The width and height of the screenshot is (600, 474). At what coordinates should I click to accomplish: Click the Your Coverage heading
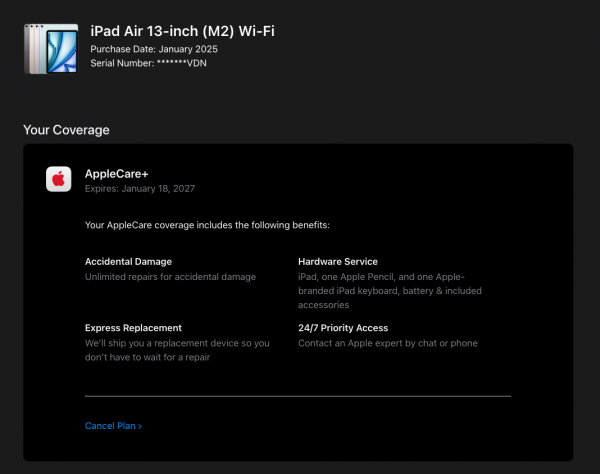pos(66,130)
